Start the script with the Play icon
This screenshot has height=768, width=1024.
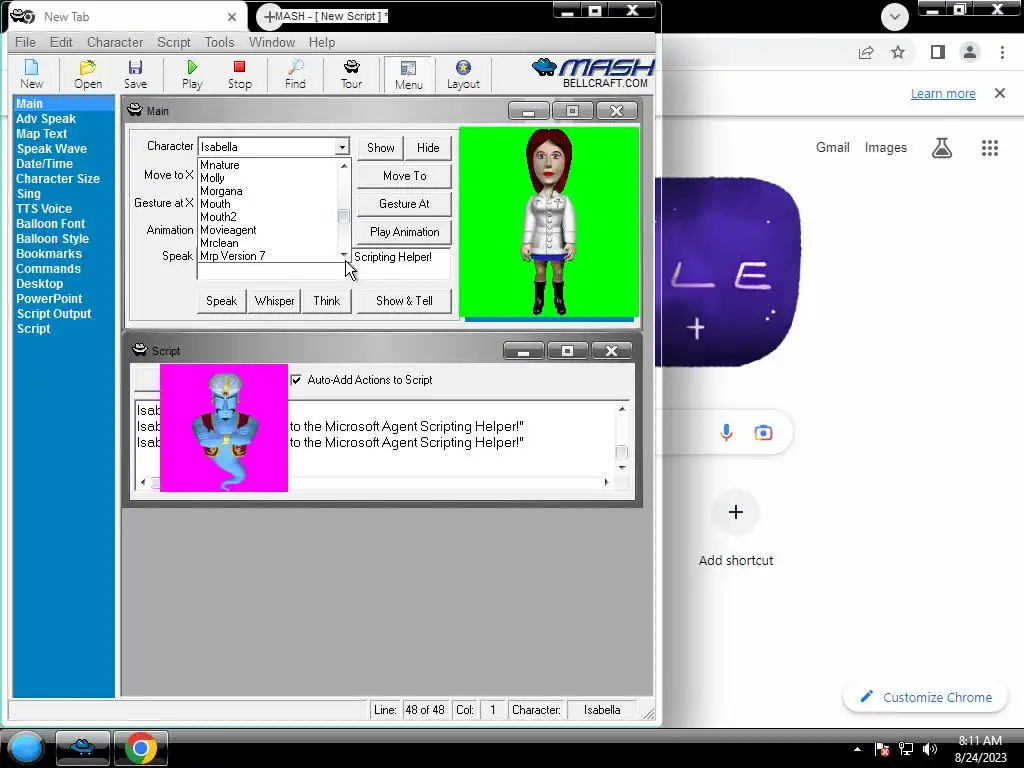pyautogui.click(x=192, y=74)
